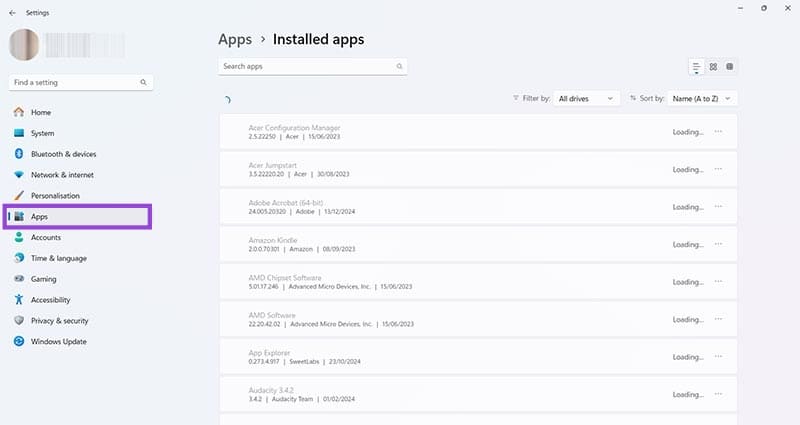Screen dimensions: 800x425
Task: Click the AMD Software app name
Action: click(272, 315)
